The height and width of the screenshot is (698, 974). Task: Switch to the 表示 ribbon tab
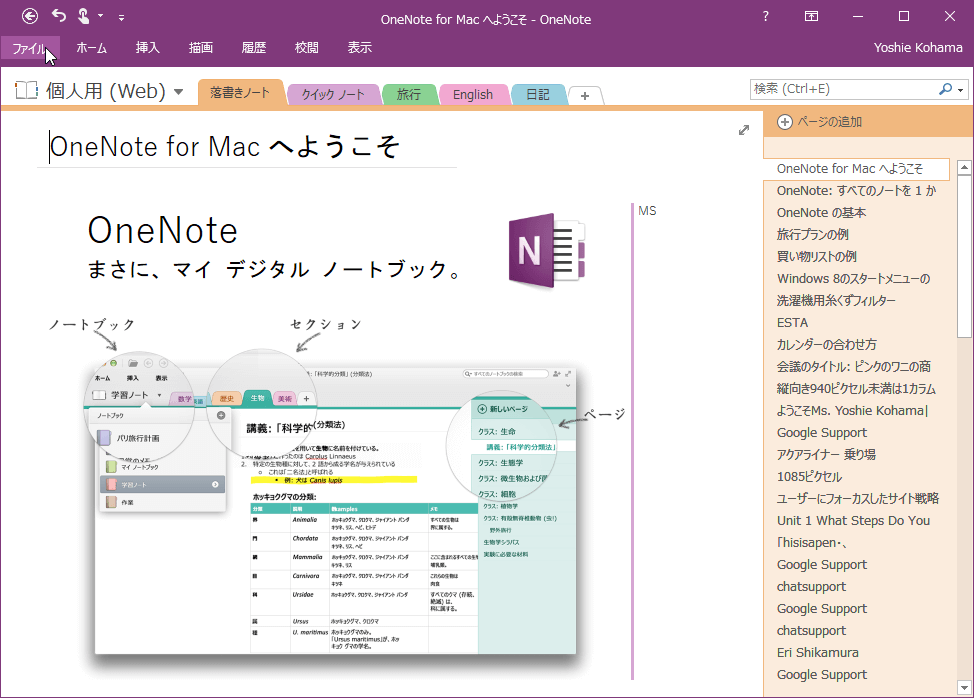coord(360,48)
